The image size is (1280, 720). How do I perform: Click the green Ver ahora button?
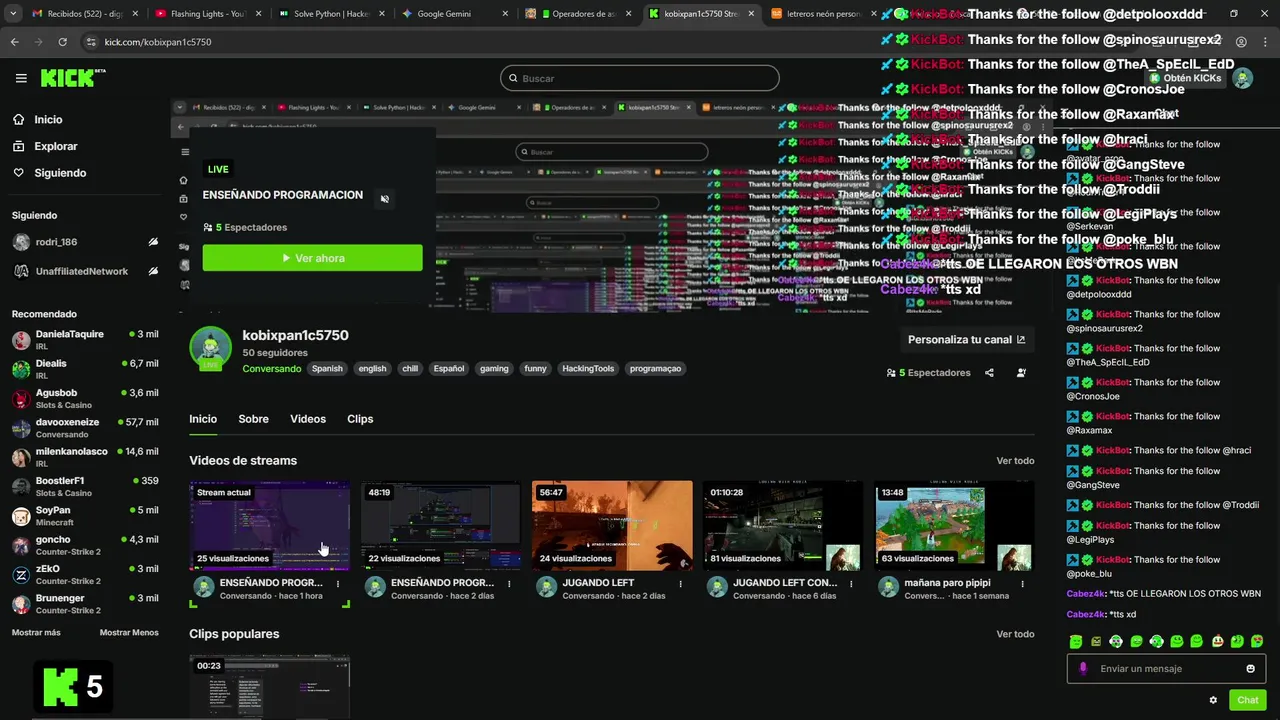click(312, 258)
